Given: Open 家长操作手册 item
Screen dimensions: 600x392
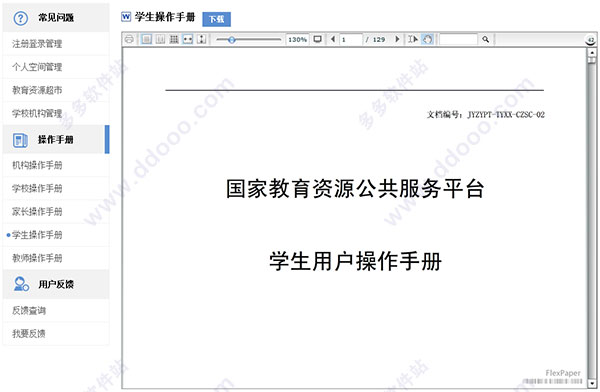Looking at the screenshot, I should [x=37, y=211].
